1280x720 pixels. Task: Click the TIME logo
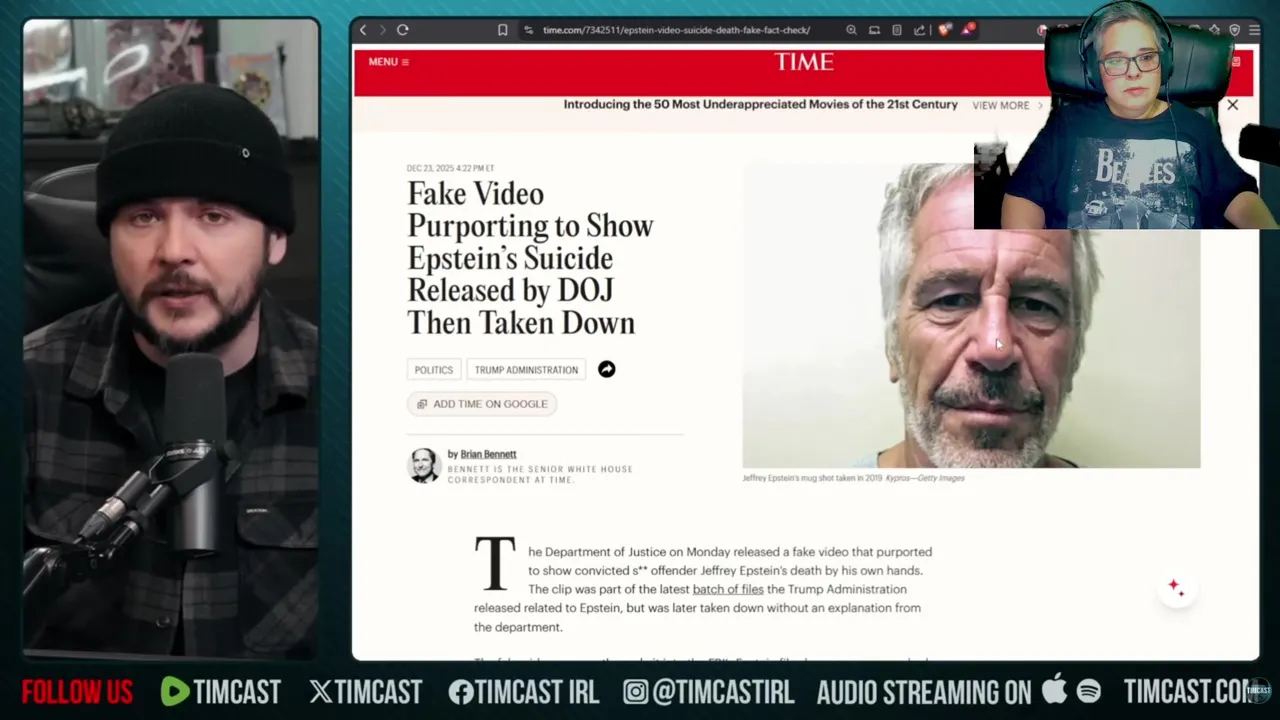(804, 62)
